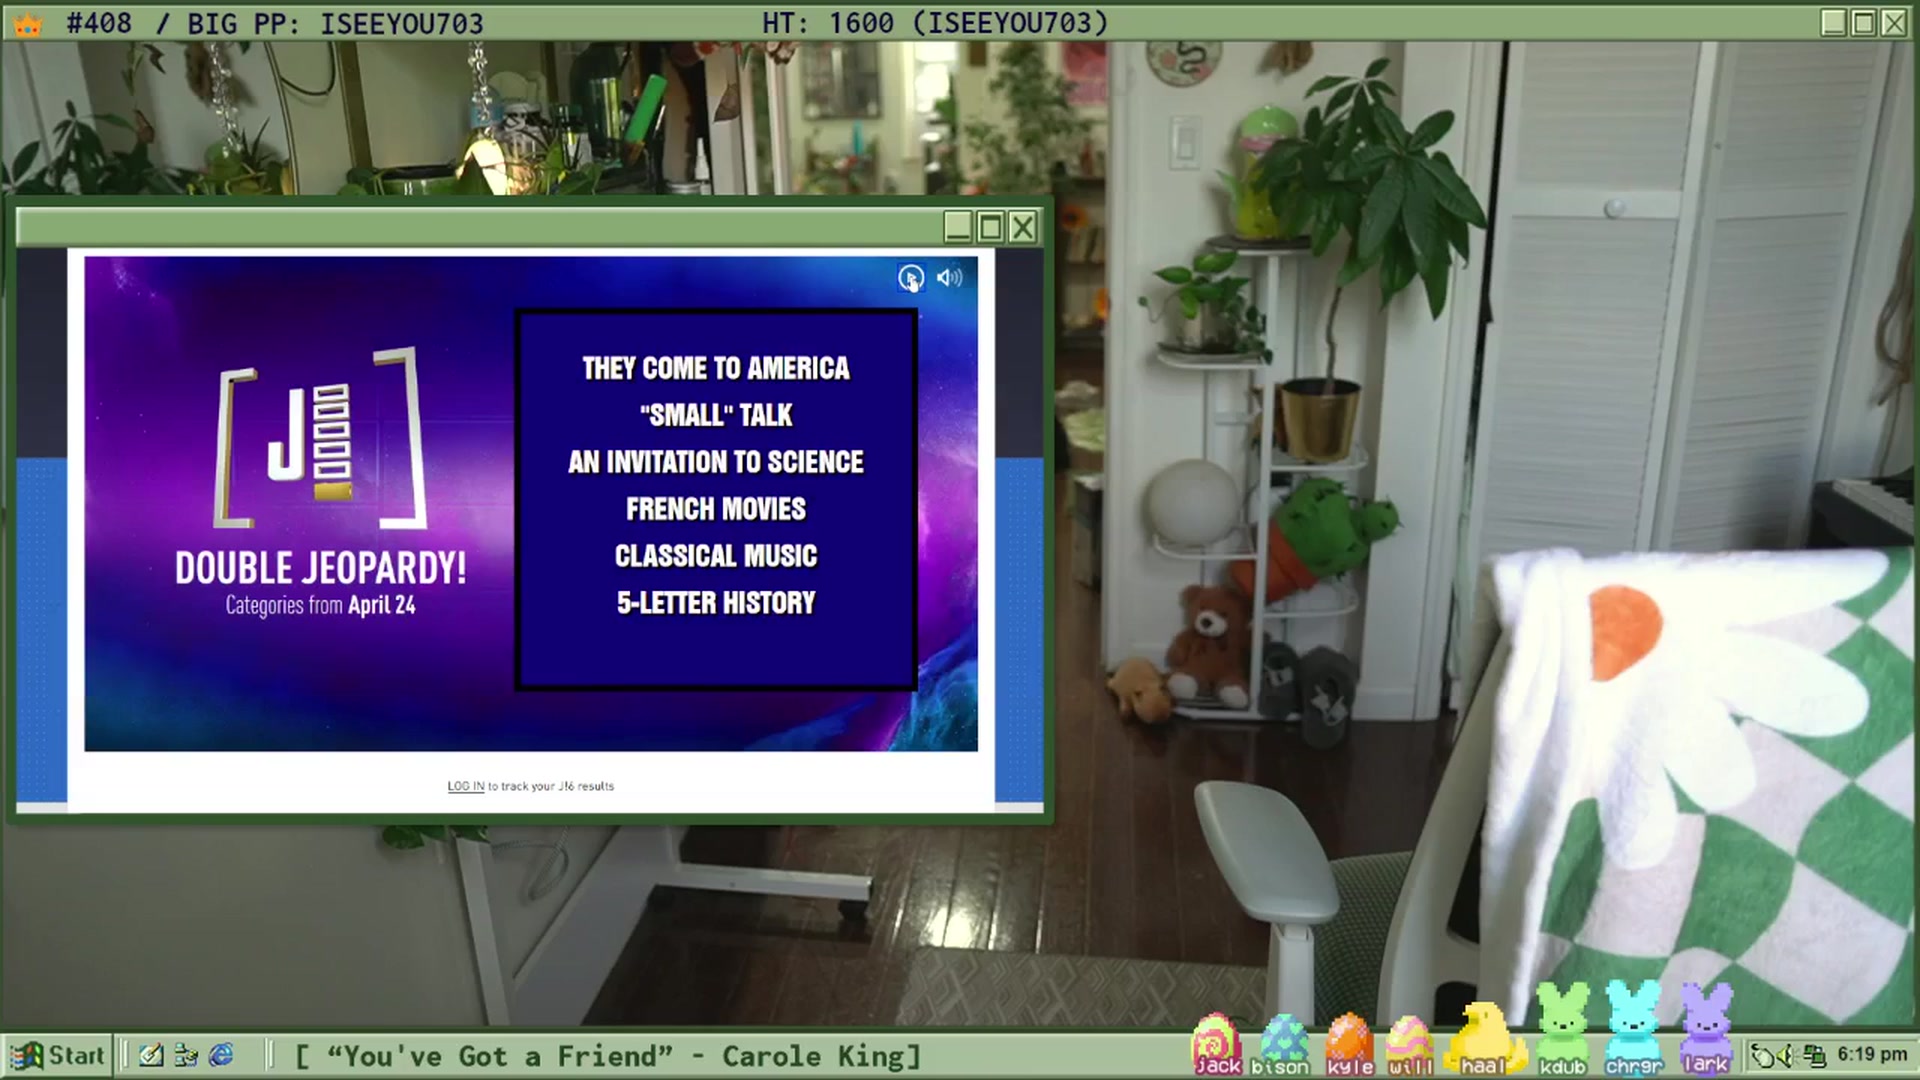1920x1080 pixels.
Task: Click the mouse tray icon
Action: [x=1765, y=1056]
